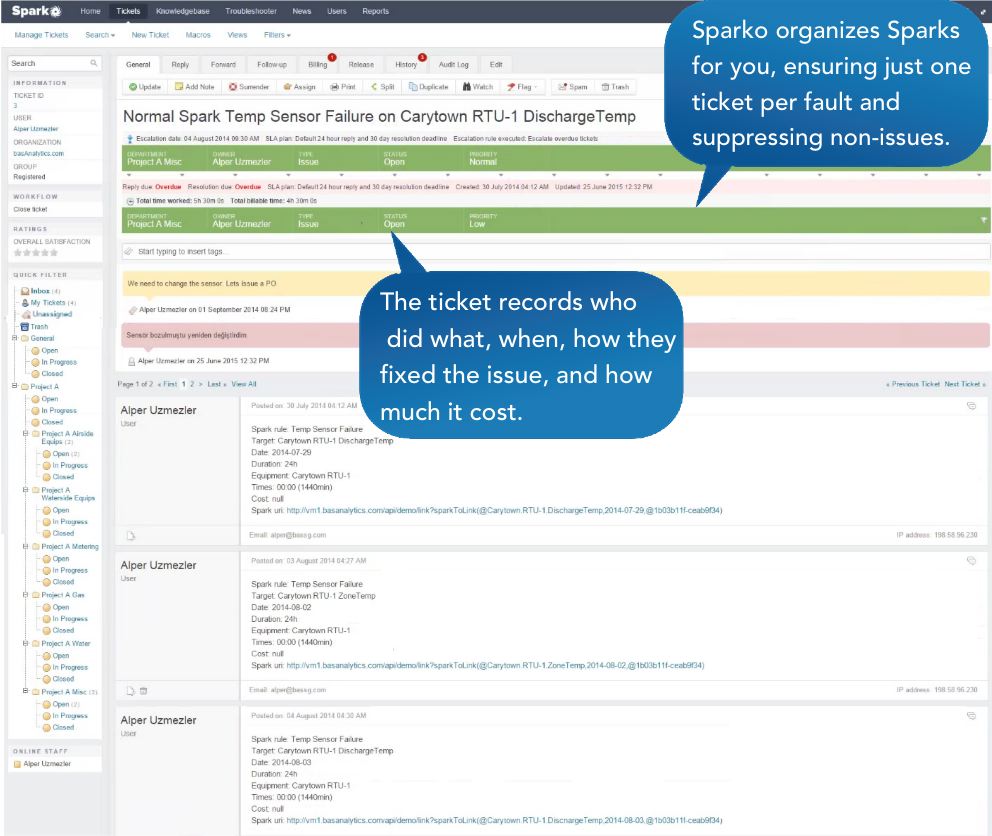Open Spark uri link dated 2014-07-29

tap(504, 511)
